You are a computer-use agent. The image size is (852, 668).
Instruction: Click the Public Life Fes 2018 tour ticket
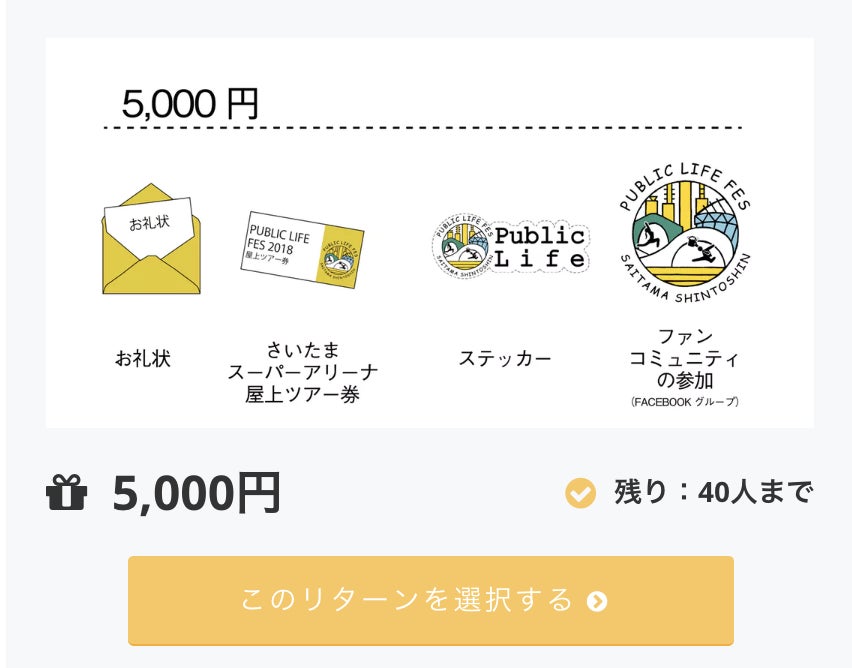[304, 250]
